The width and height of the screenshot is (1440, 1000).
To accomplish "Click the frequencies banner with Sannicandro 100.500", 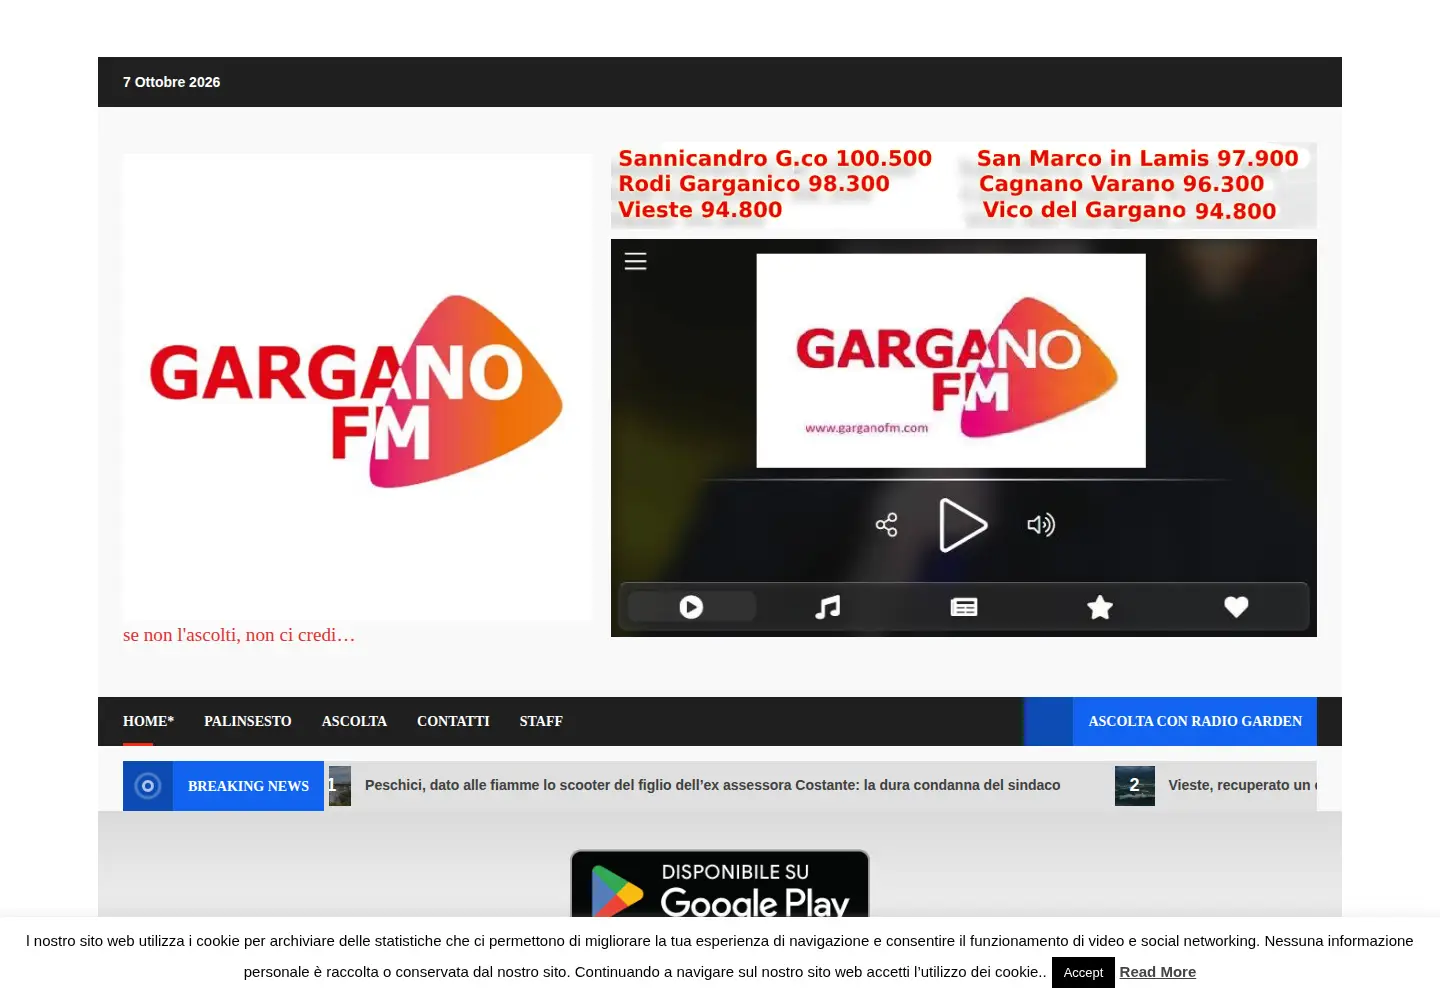I will coord(964,186).
